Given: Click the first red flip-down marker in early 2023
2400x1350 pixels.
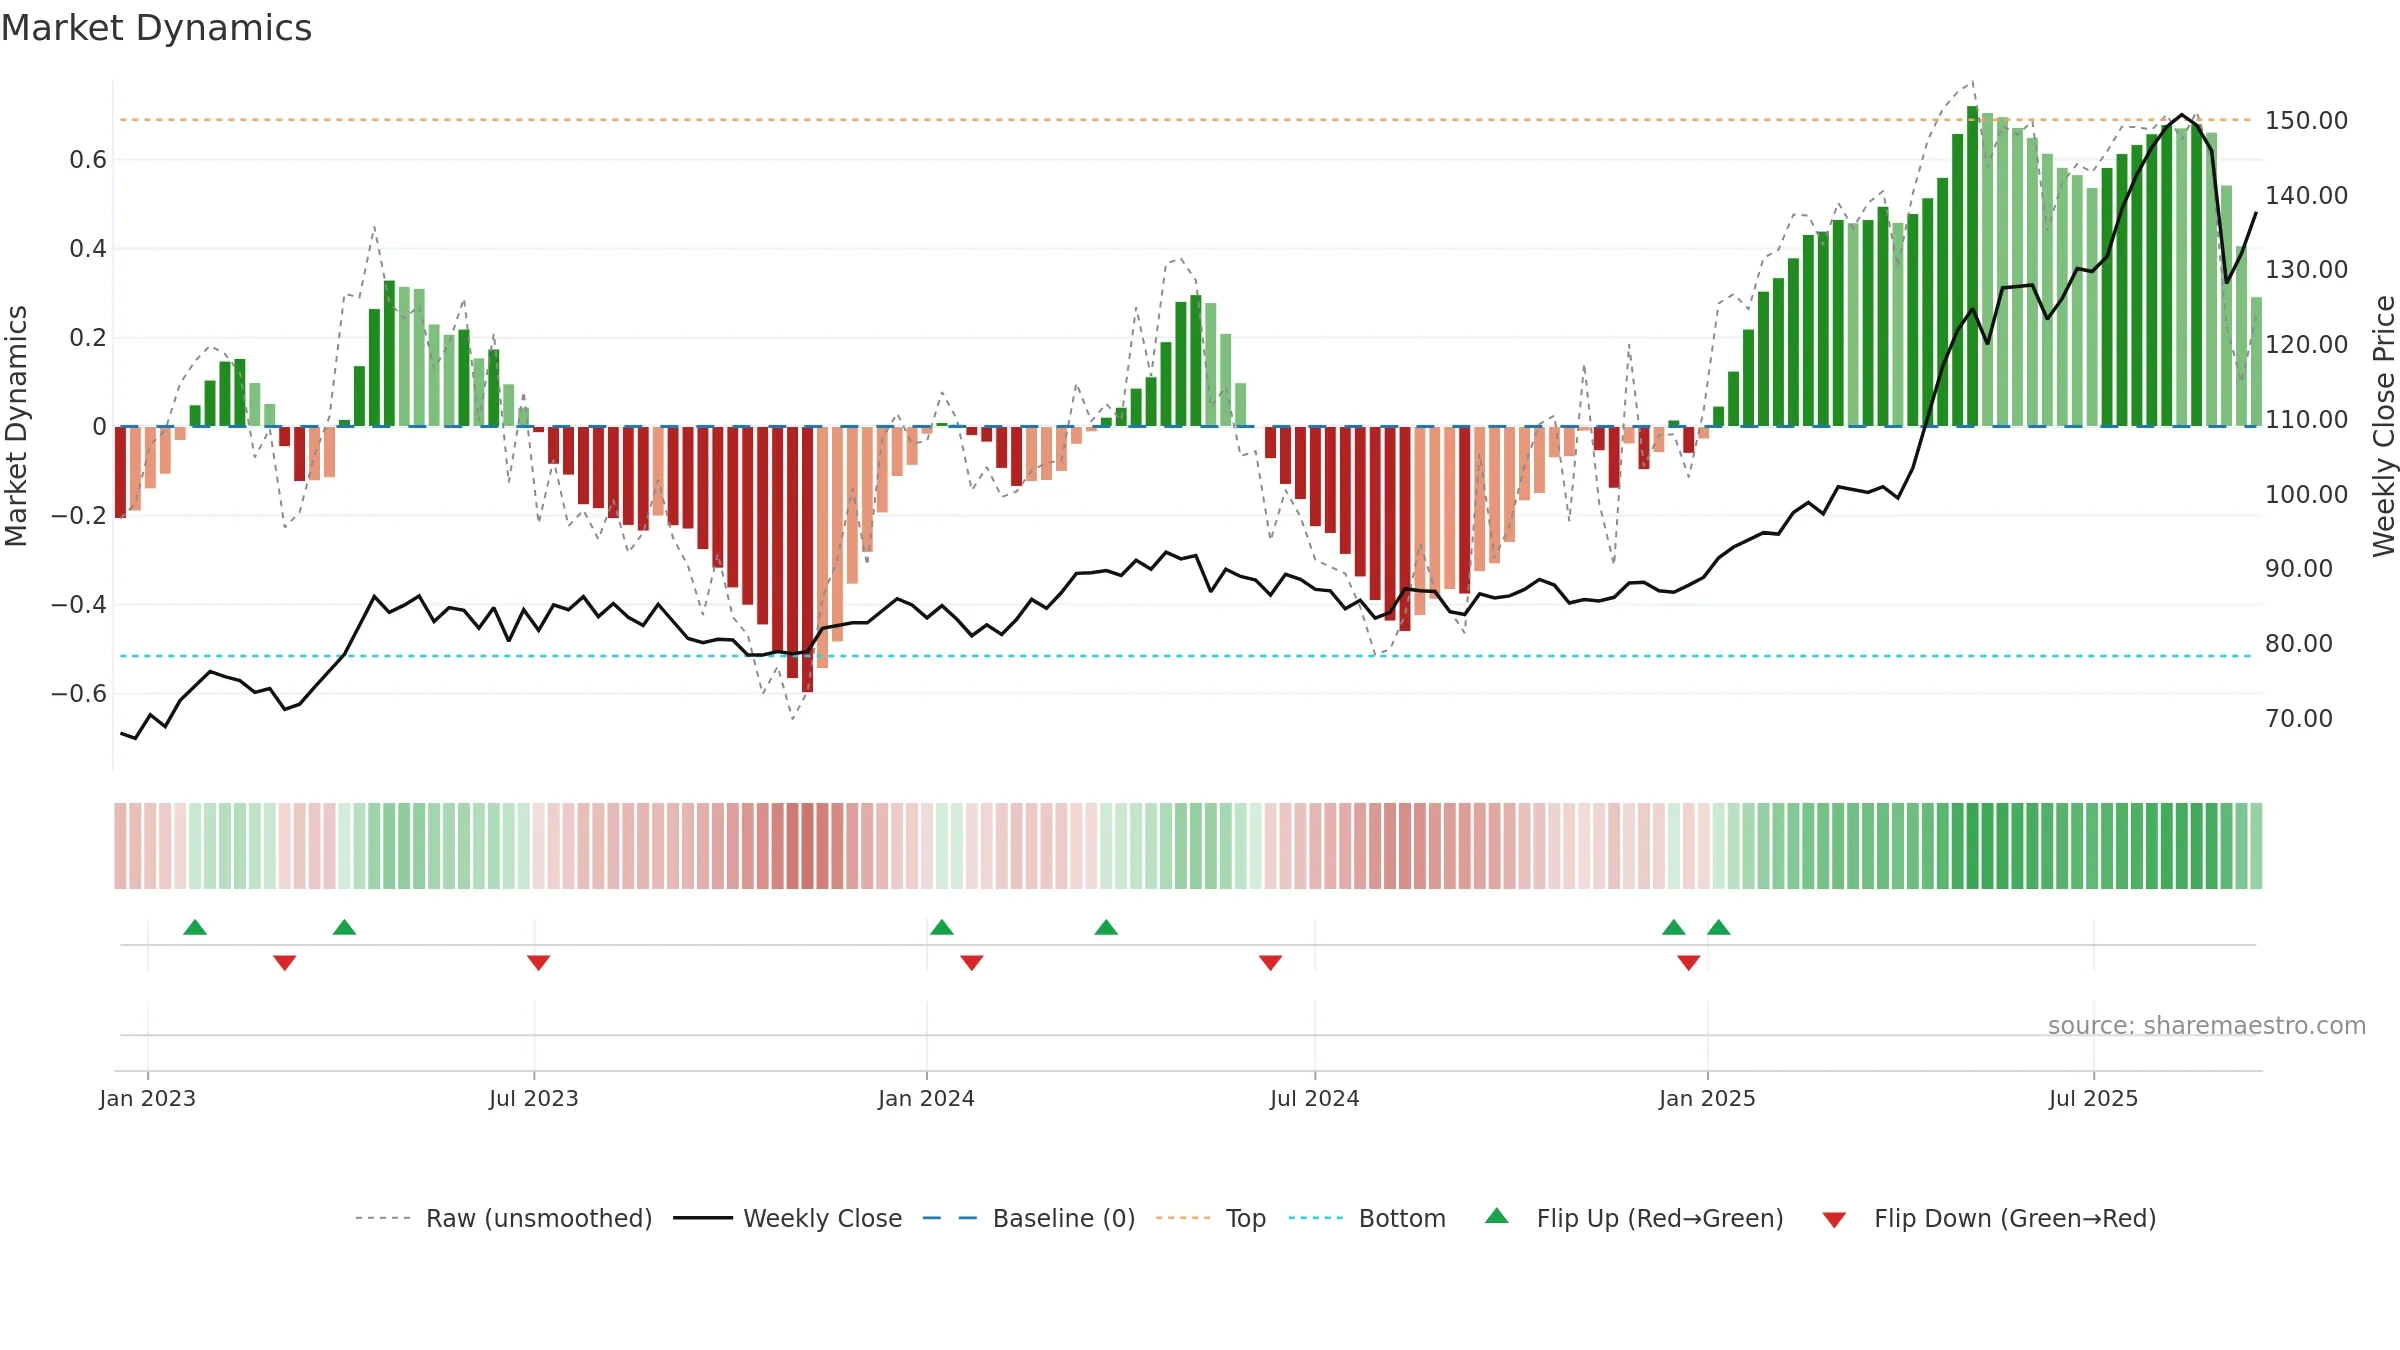Looking at the screenshot, I should tap(284, 962).
